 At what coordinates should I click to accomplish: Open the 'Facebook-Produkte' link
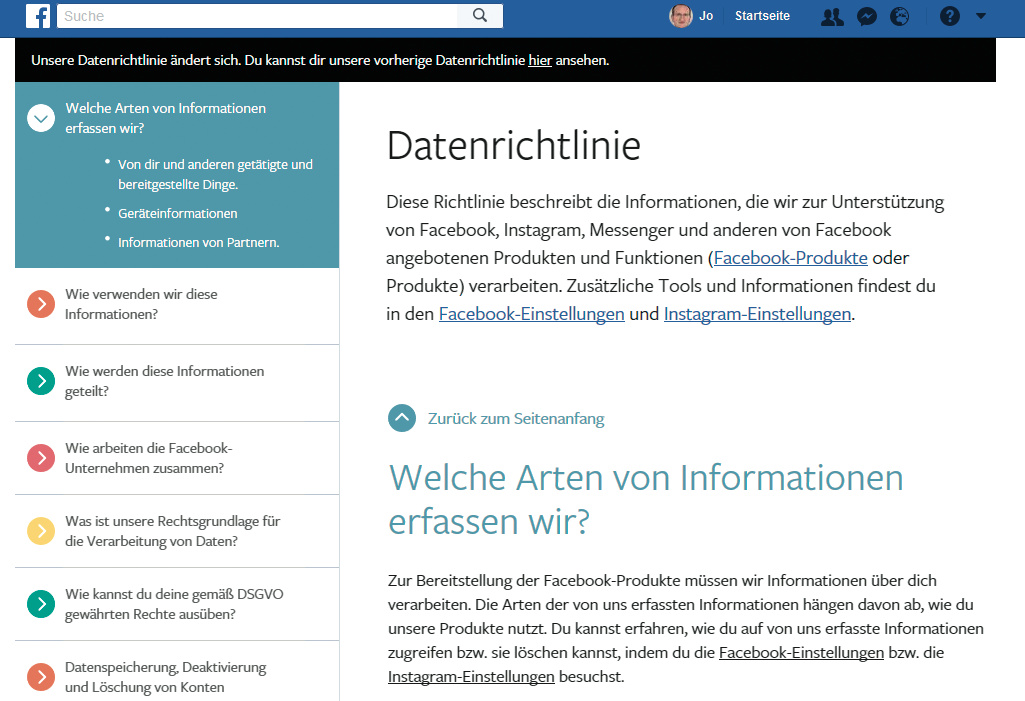tap(790, 257)
